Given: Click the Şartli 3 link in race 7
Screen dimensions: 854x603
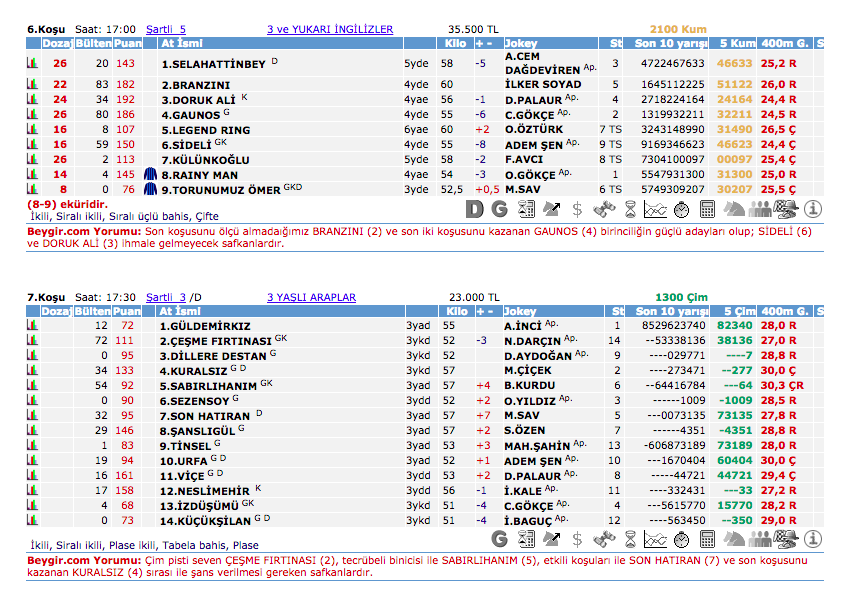Looking at the screenshot, I should (x=166, y=297).
